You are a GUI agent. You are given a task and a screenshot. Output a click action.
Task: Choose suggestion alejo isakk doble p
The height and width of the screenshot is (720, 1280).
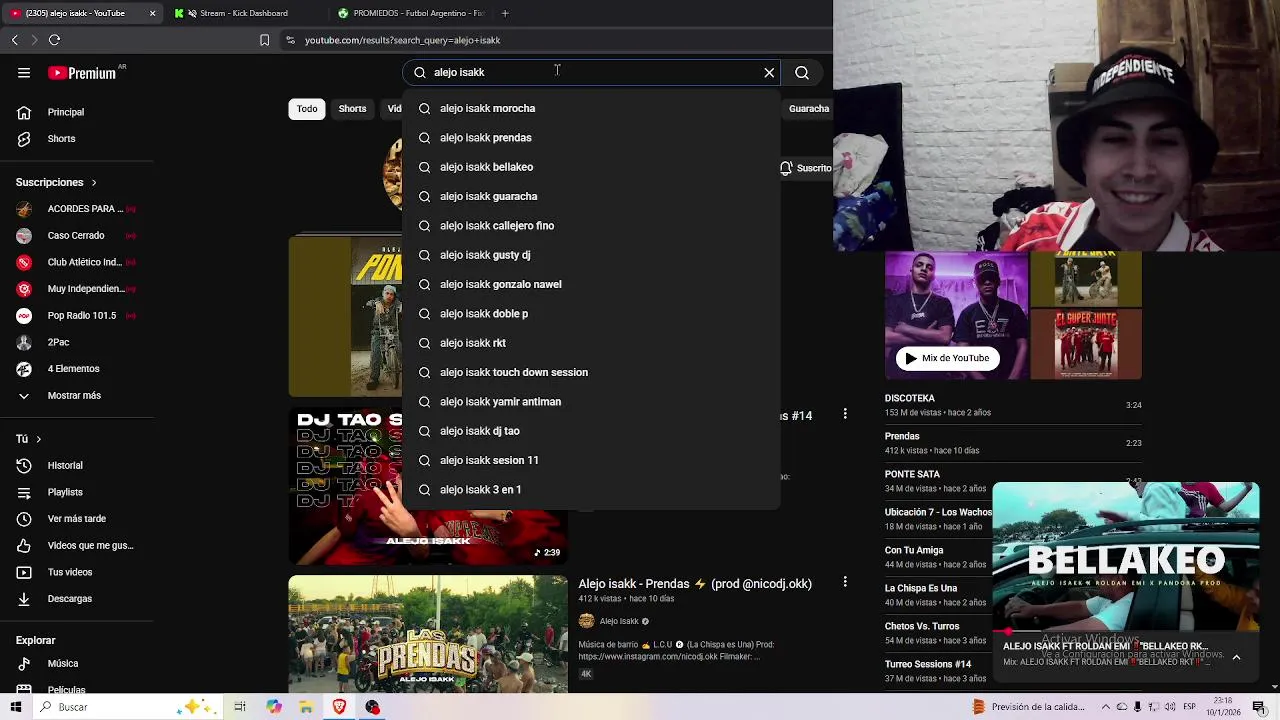[x=591, y=314]
